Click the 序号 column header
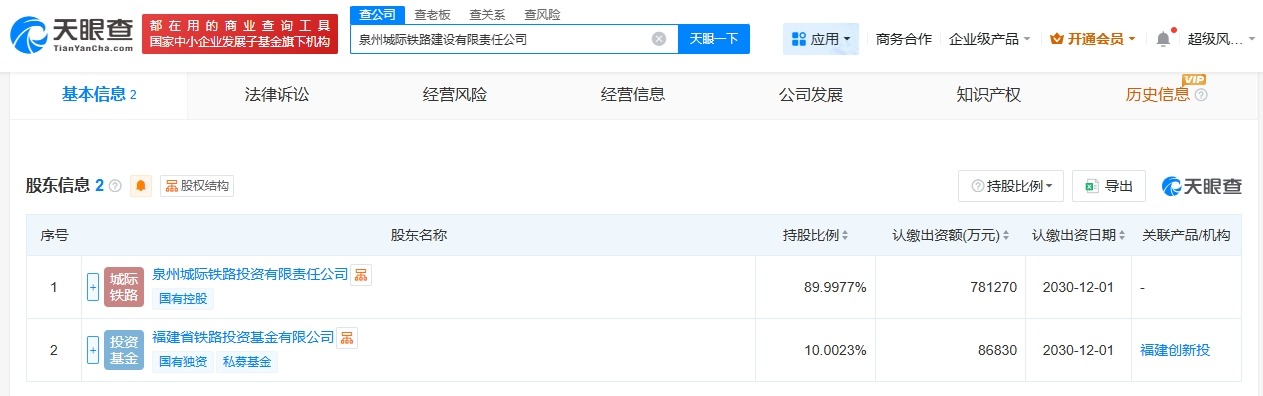The height and width of the screenshot is (396, 1263). pos(54,236)
